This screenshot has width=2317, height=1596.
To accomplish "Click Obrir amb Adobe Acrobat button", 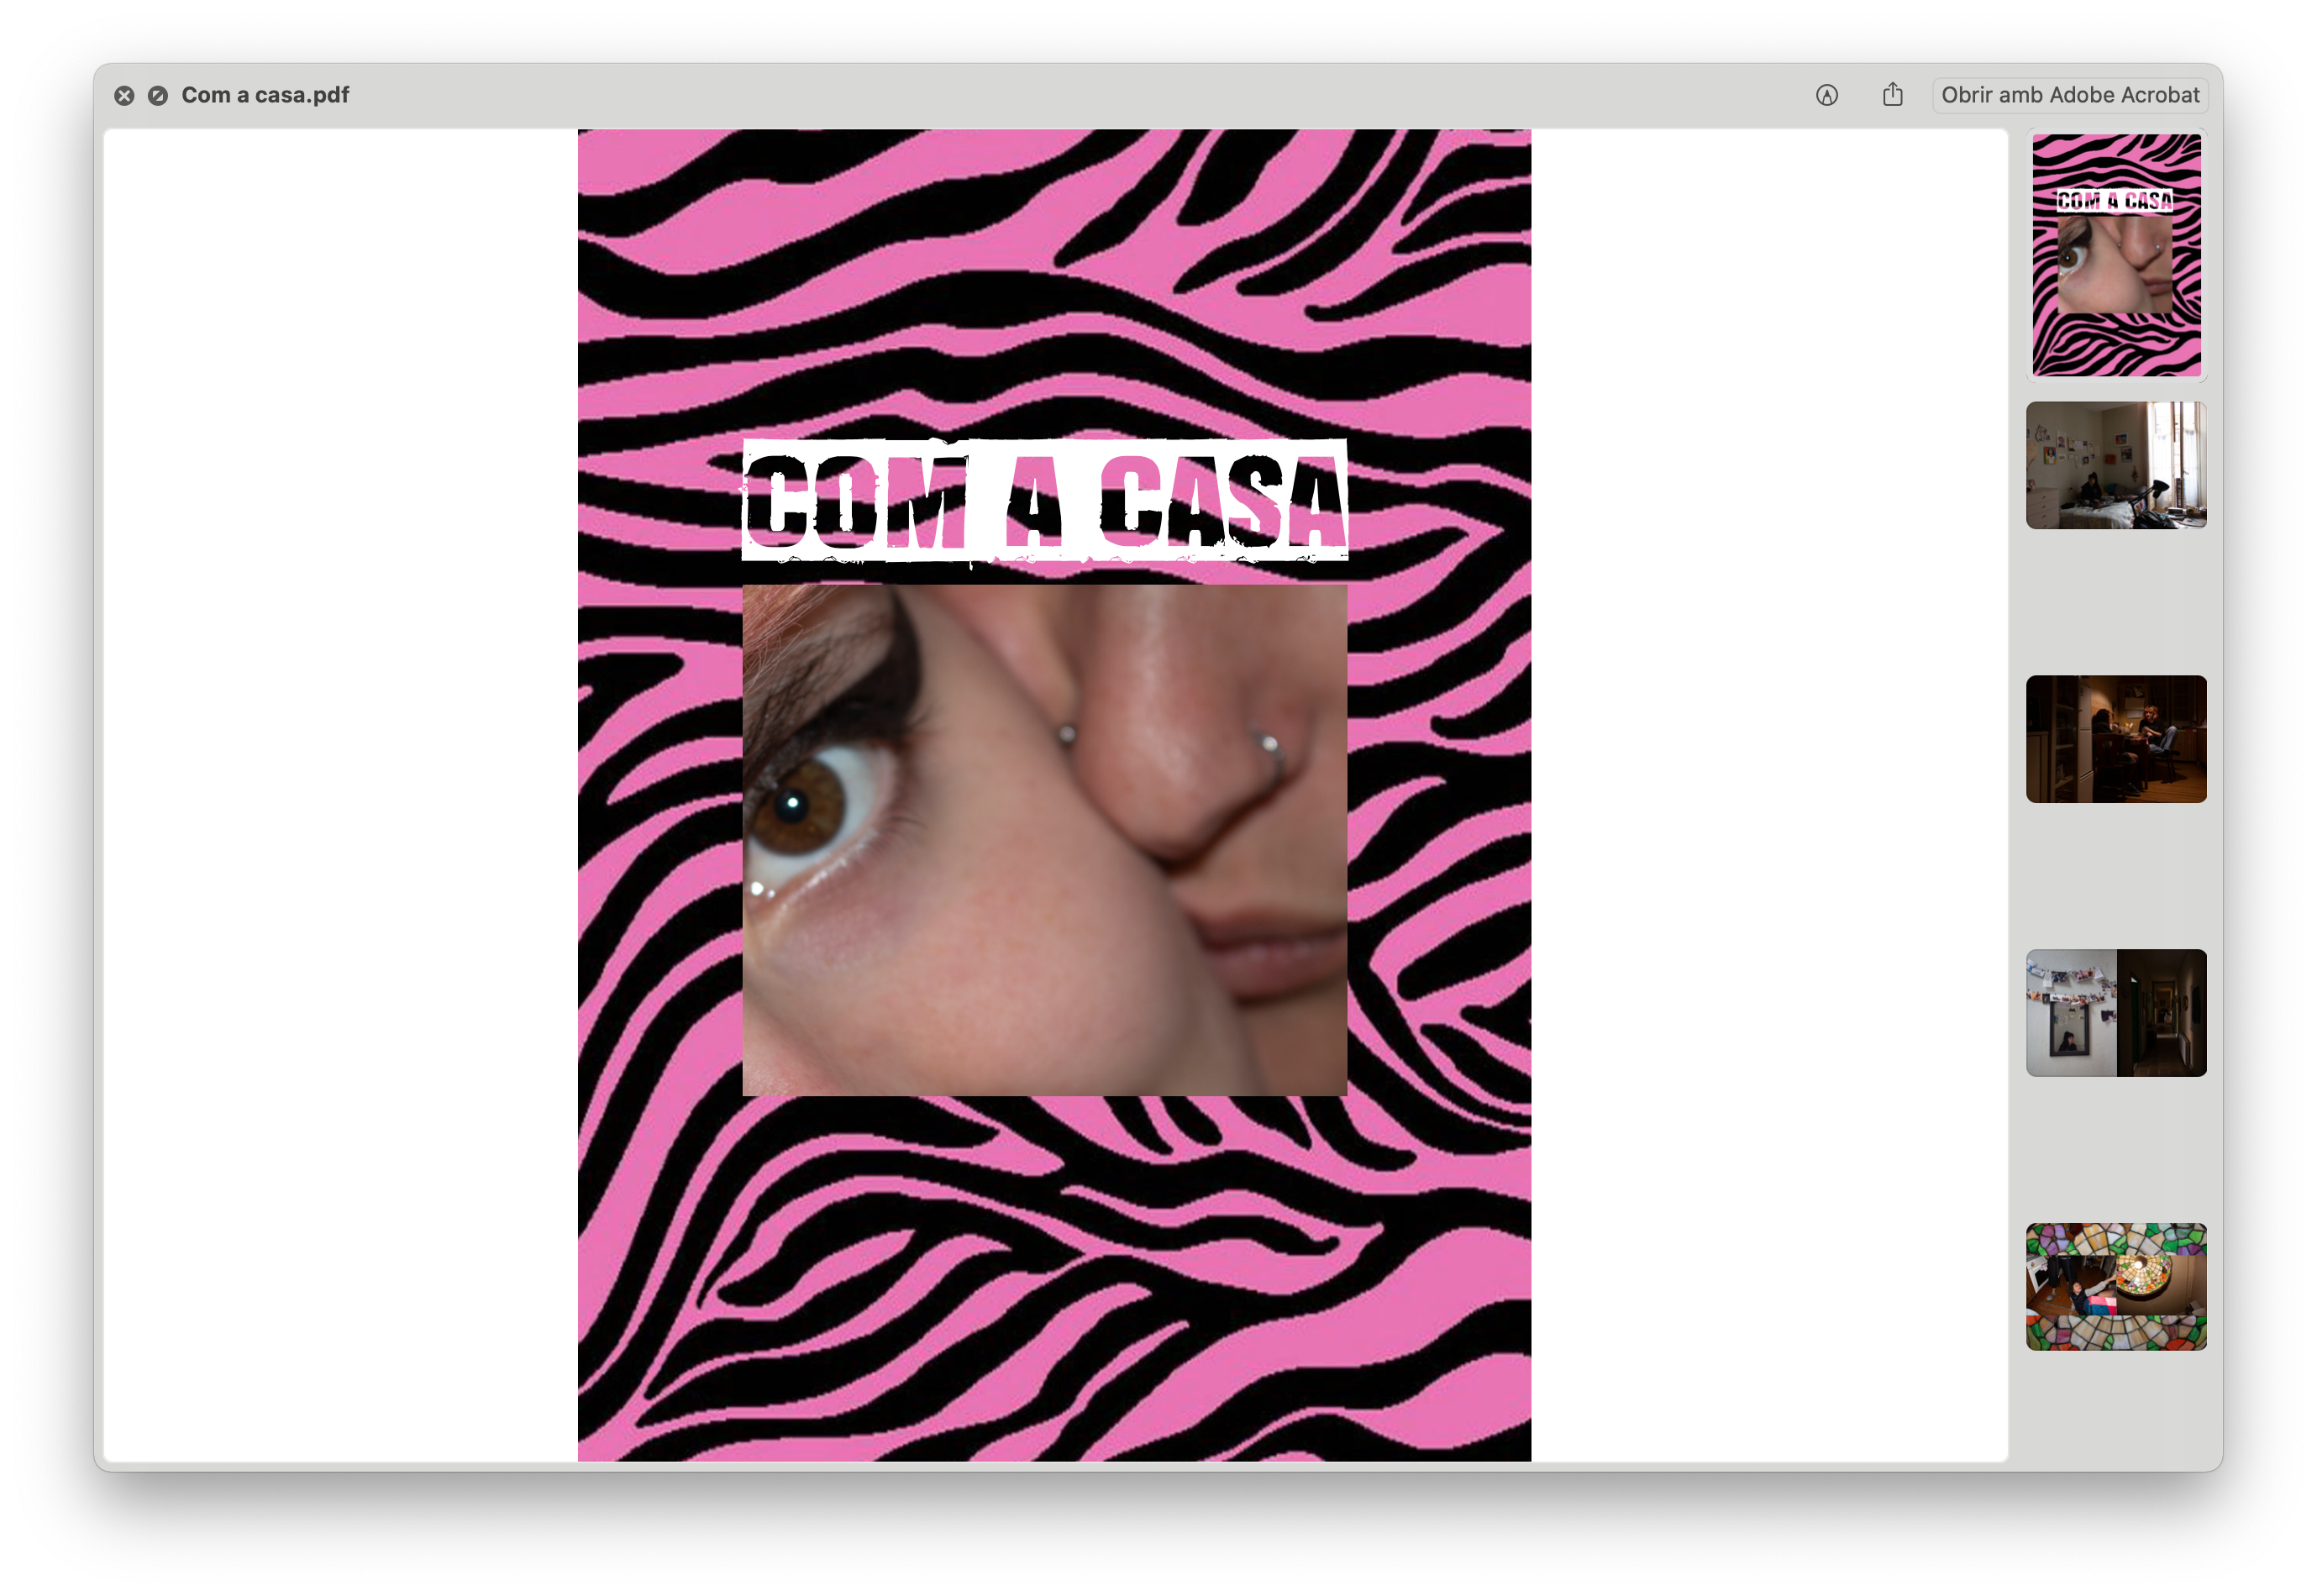I will click(x=2069, y=95).
